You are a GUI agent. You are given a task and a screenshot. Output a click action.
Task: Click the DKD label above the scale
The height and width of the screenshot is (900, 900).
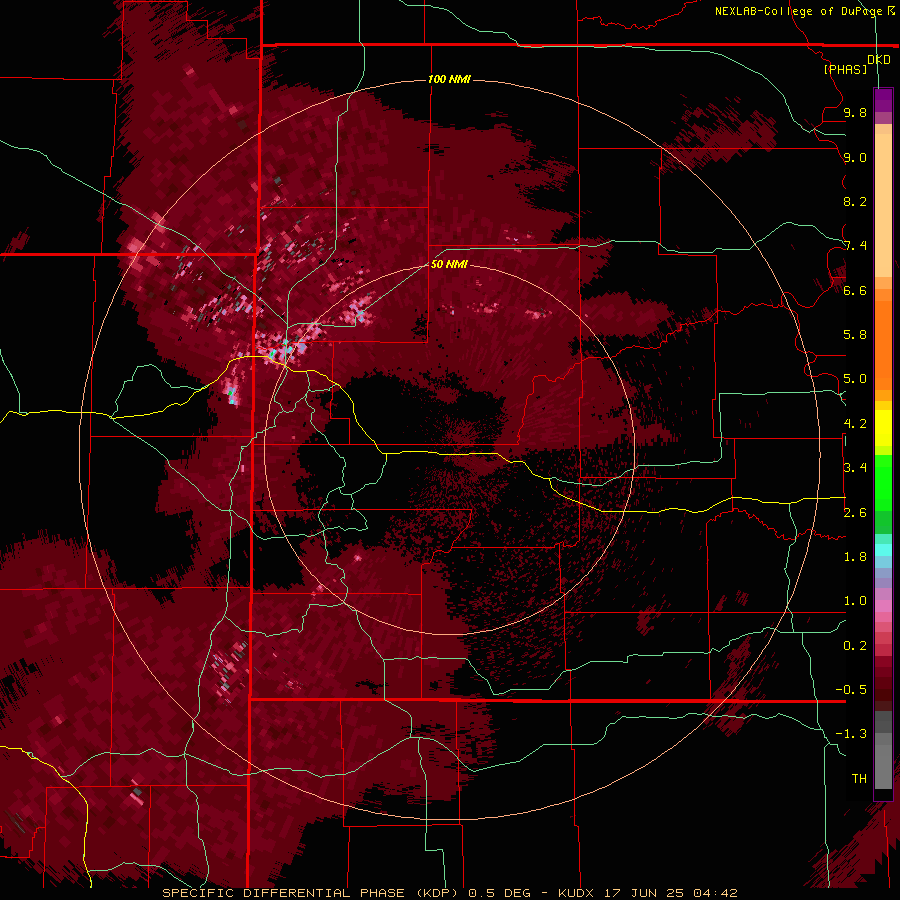point(879,60)
